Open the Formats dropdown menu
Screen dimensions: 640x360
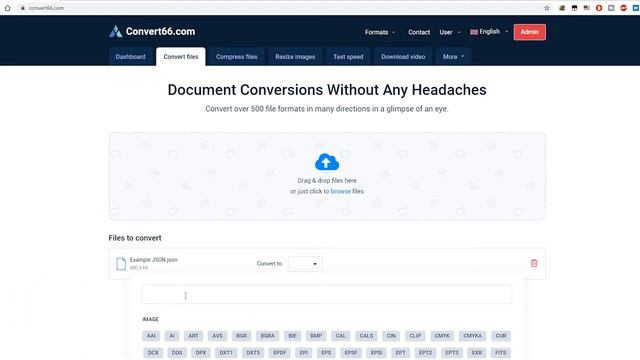tap(380, 32)
